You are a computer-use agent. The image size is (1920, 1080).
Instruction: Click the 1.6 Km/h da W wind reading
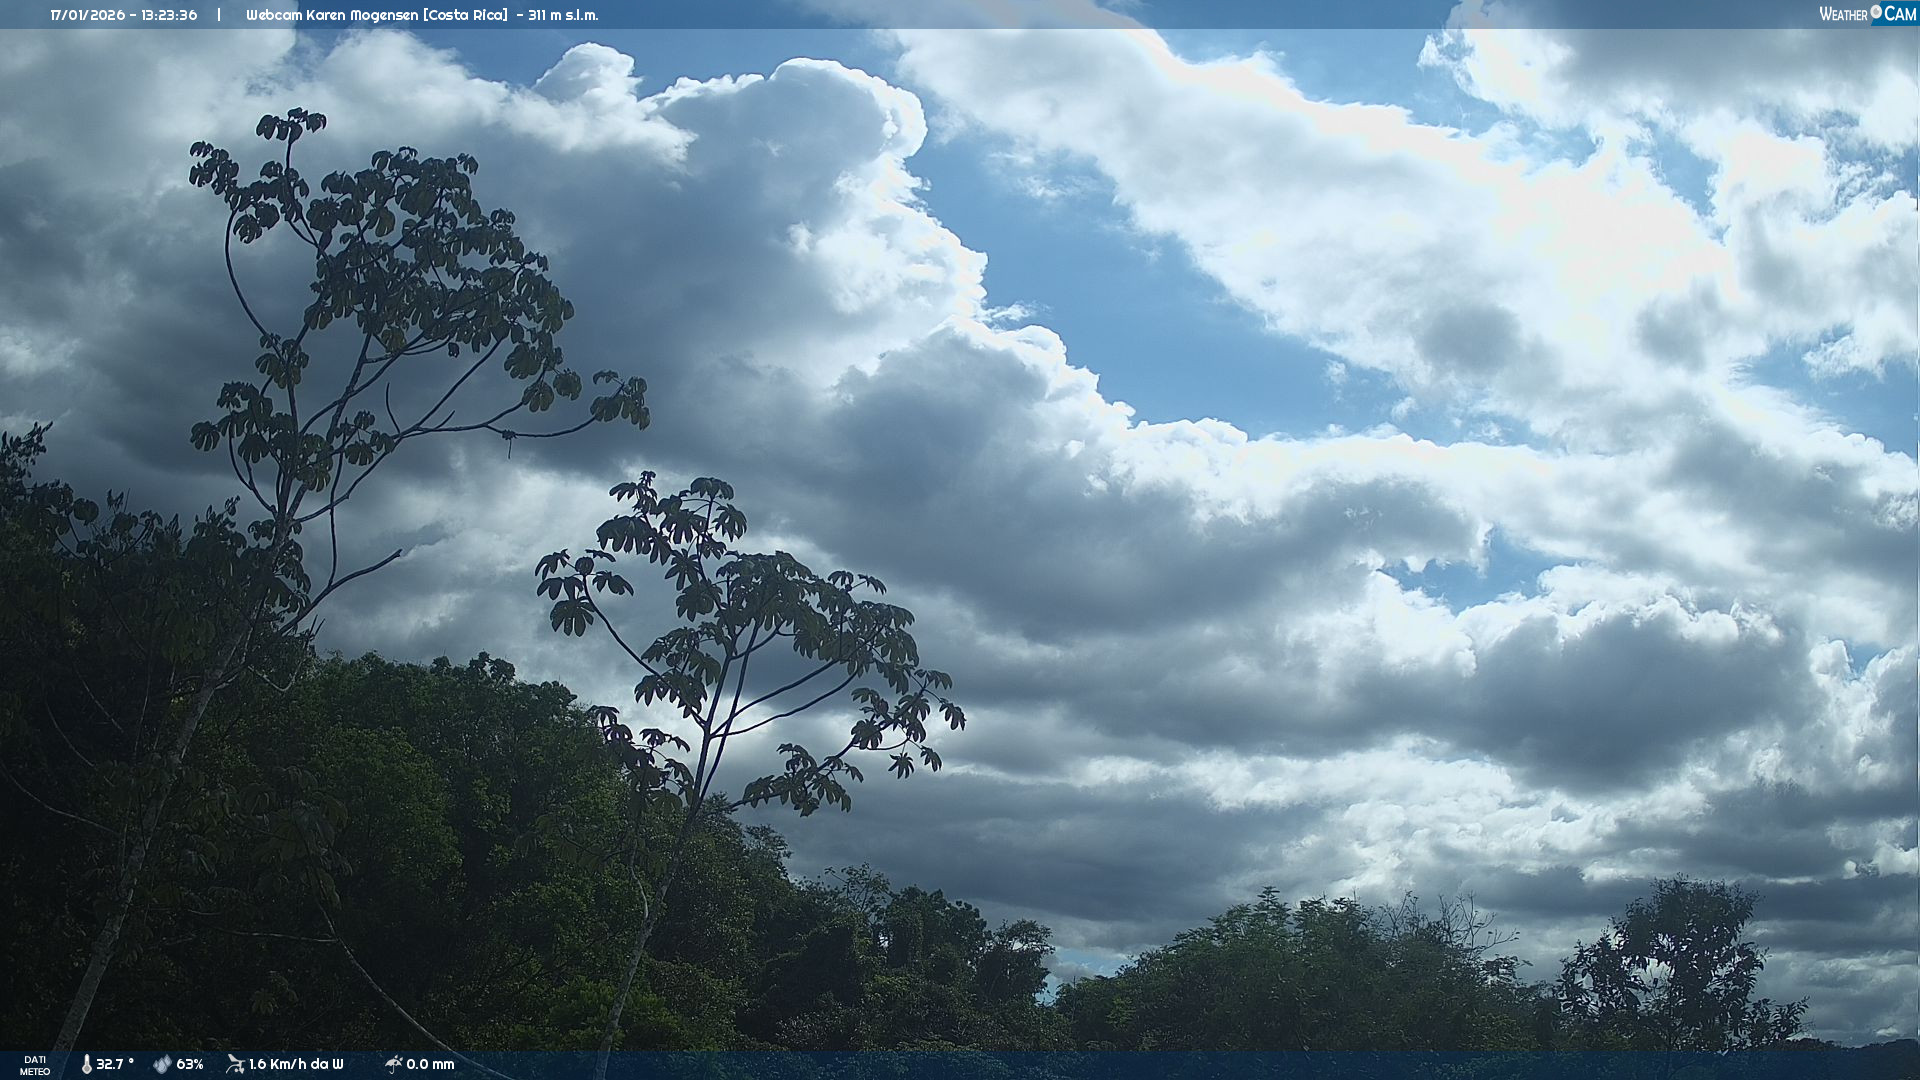tap(296, 1064)
